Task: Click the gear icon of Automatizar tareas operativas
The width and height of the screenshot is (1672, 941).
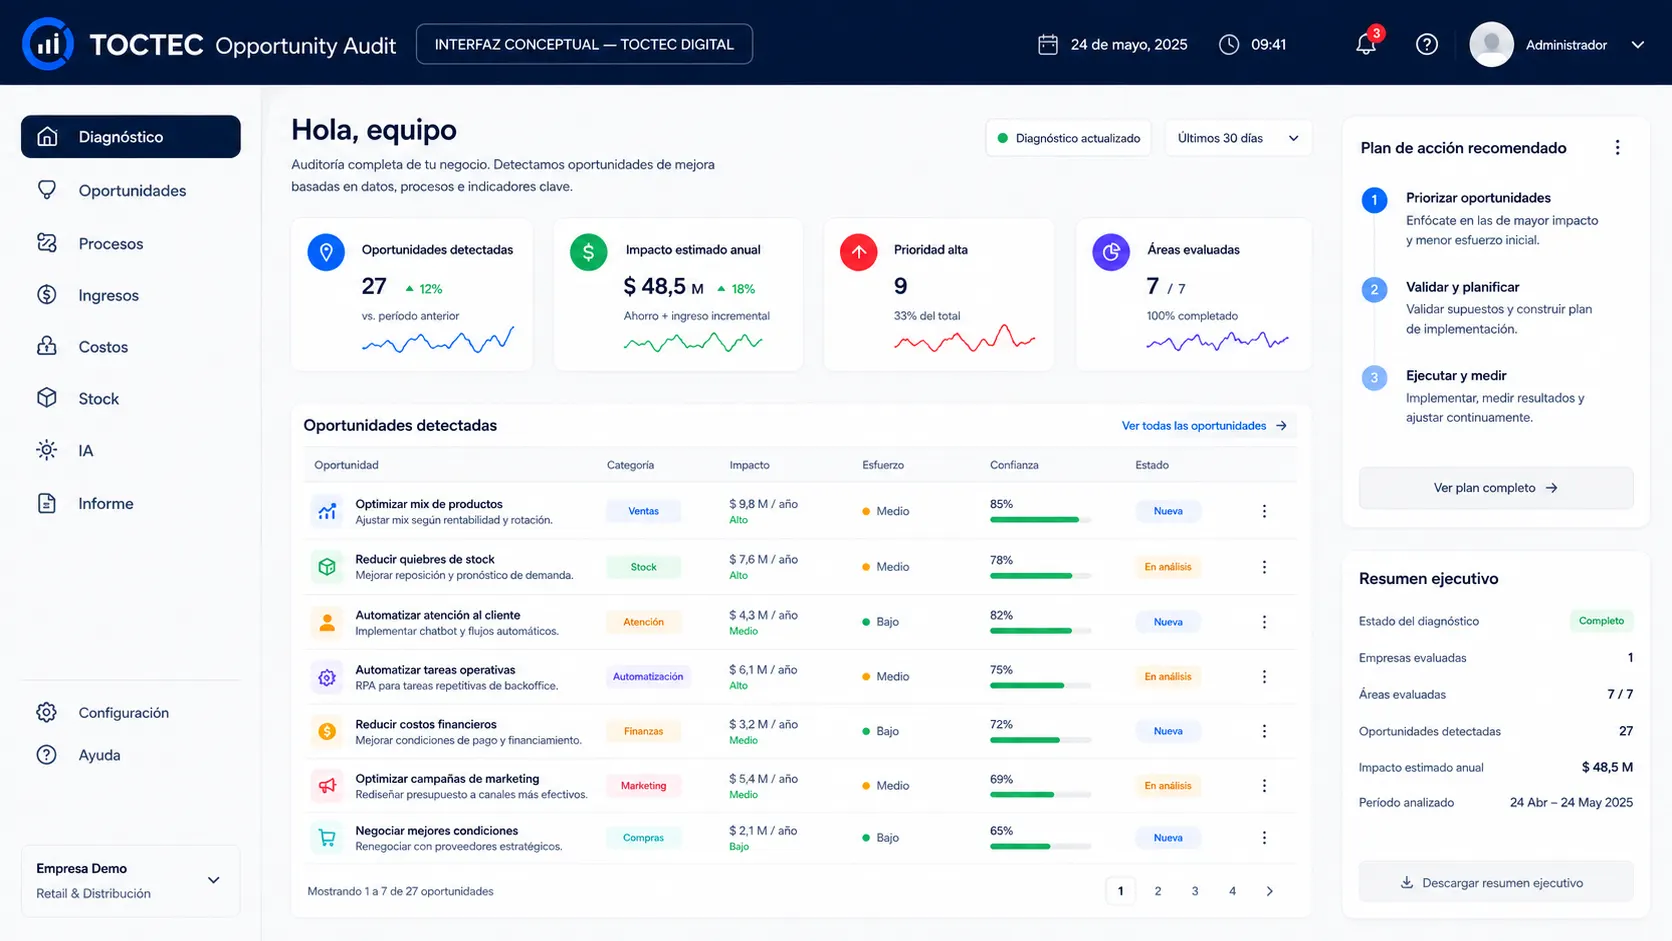Action: coord(327,677)
